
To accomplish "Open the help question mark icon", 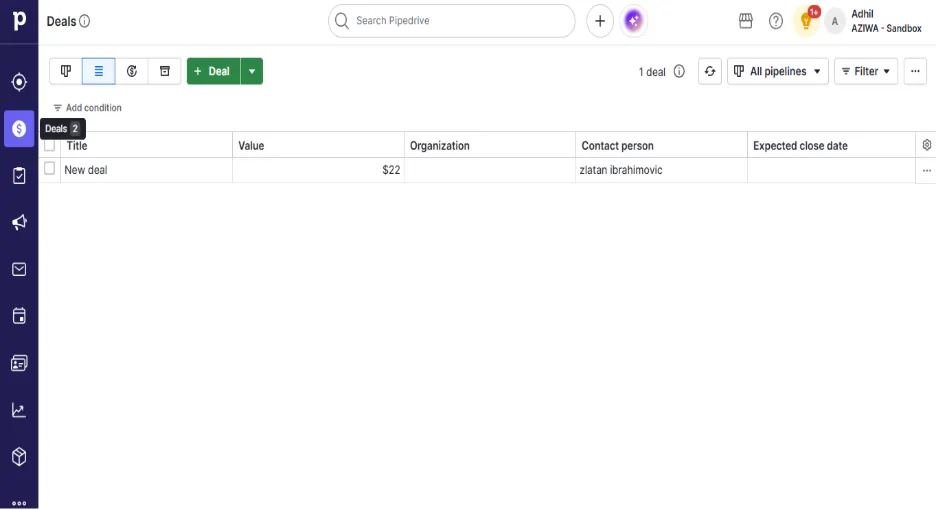I will tap(775, 21).
